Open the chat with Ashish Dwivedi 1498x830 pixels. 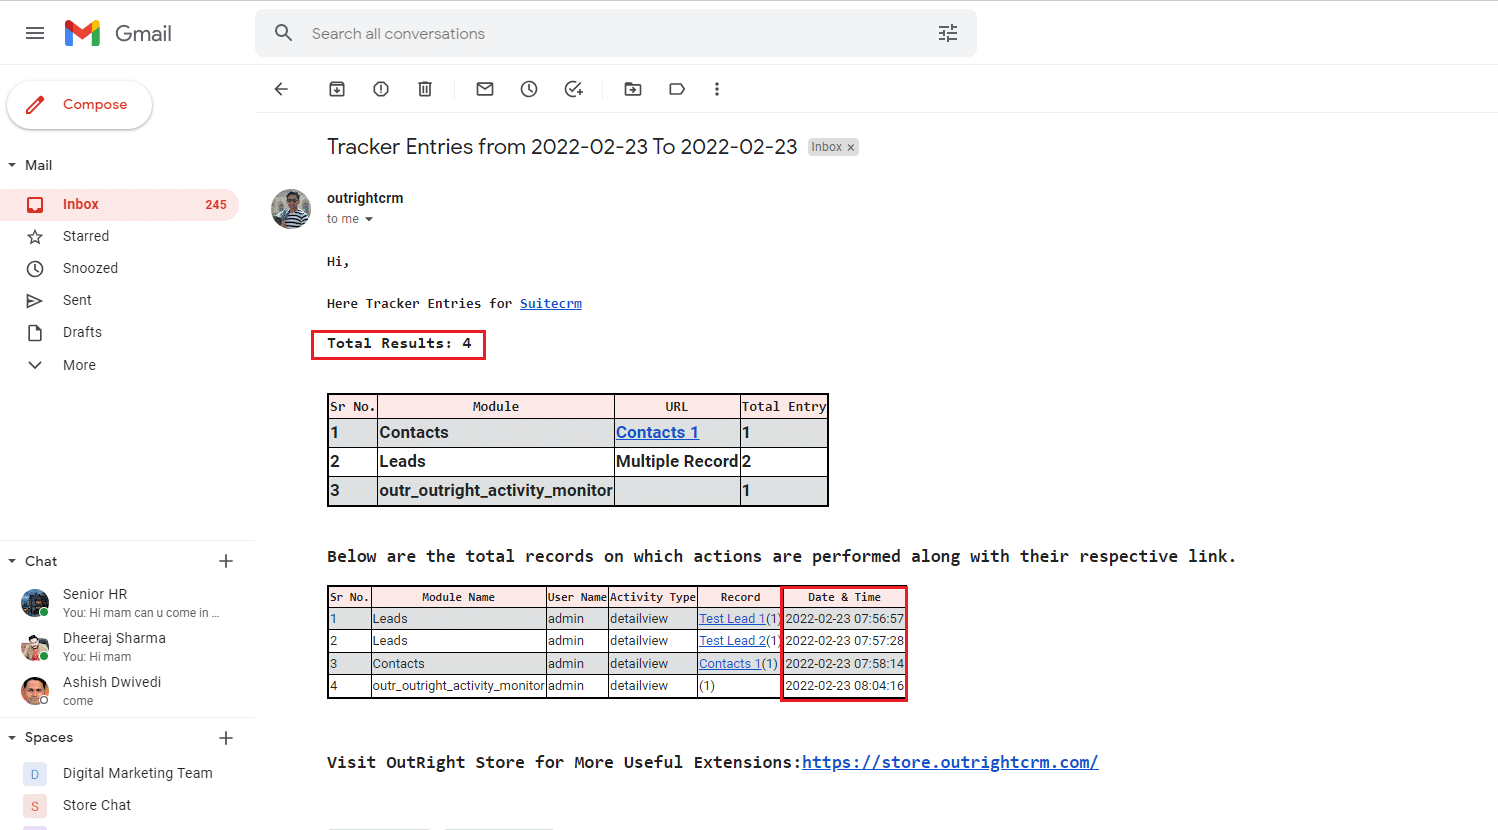click(x=127, y=691)
